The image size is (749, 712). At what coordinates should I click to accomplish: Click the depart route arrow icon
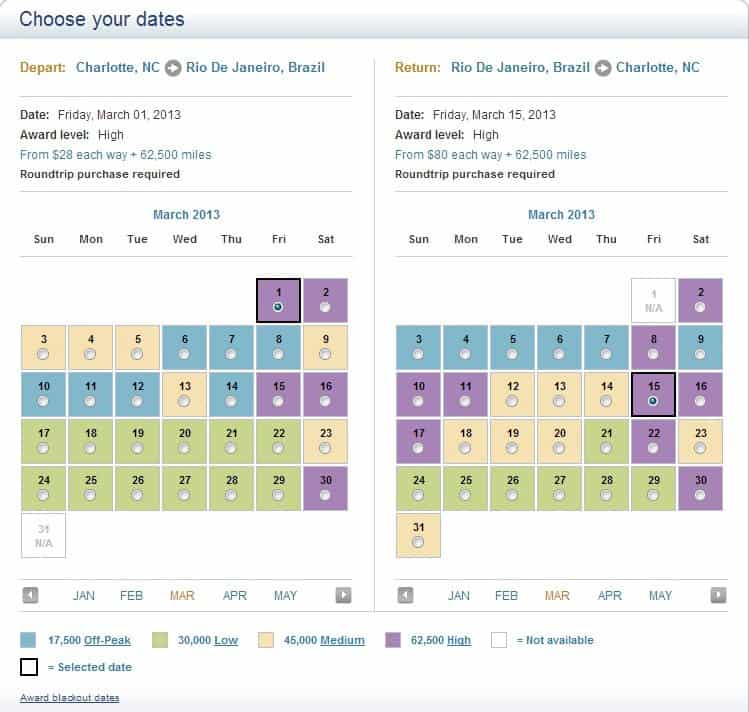[x=173, y=68]
